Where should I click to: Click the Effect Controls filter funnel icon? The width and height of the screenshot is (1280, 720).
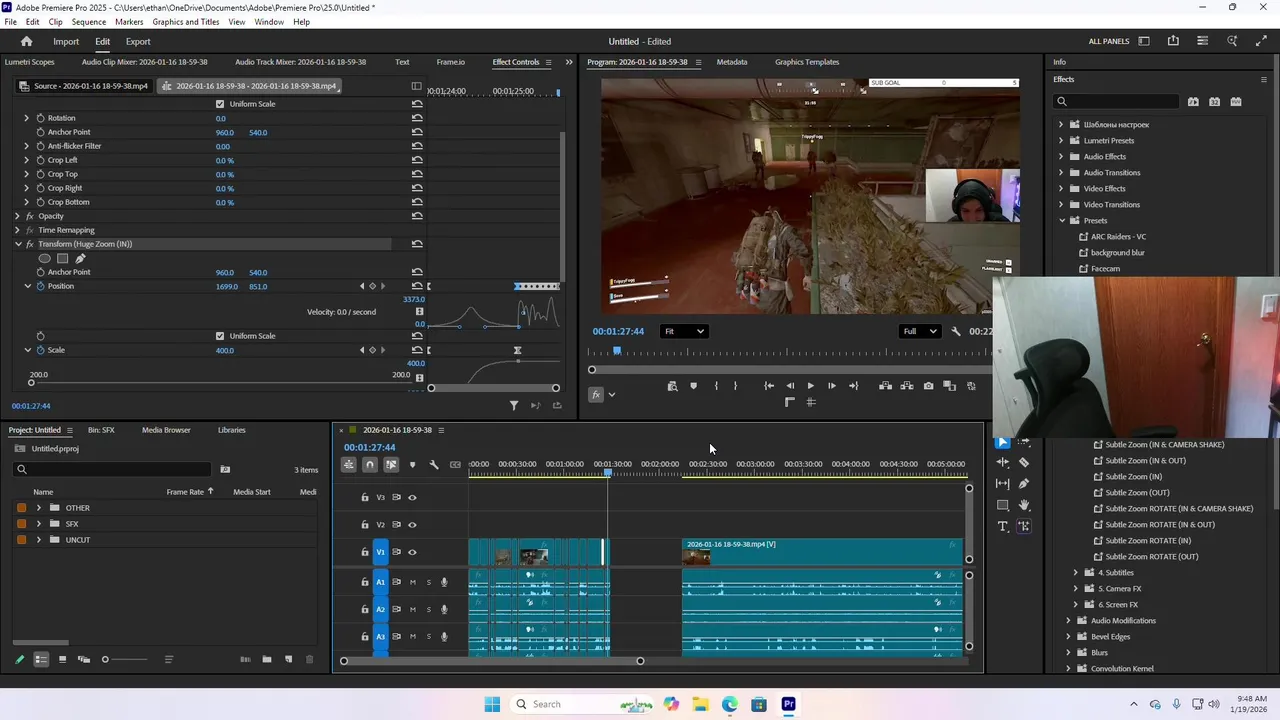(x=514, y=405)
